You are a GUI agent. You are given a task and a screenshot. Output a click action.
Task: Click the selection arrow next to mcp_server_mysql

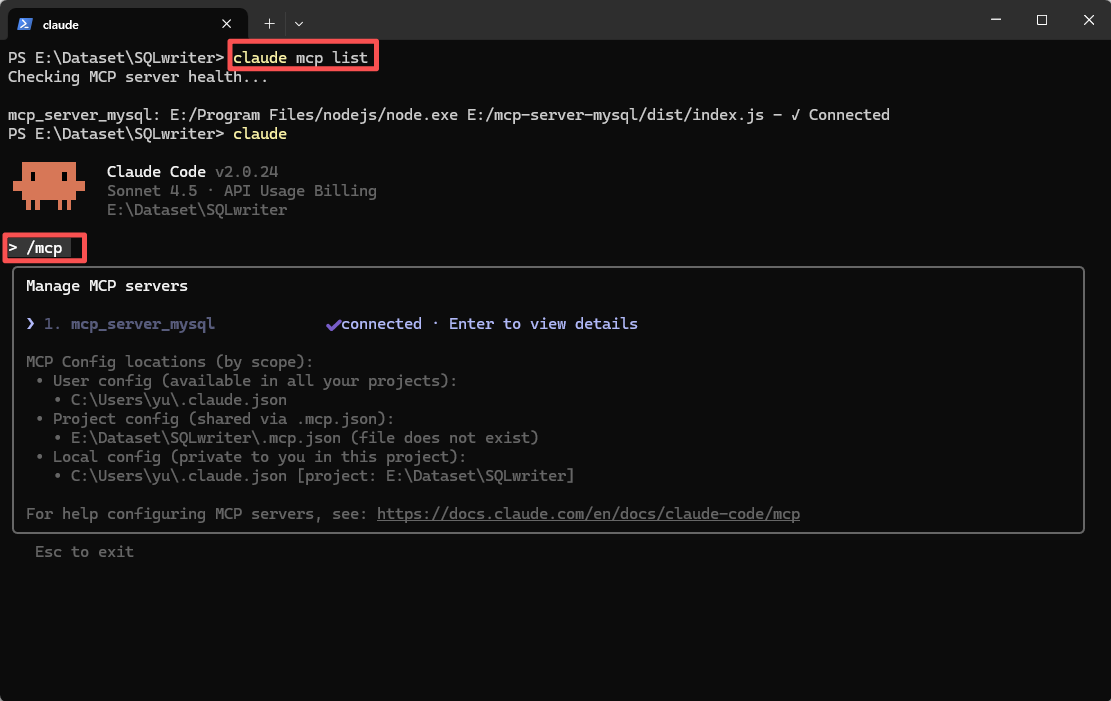(x=30, y=323)
